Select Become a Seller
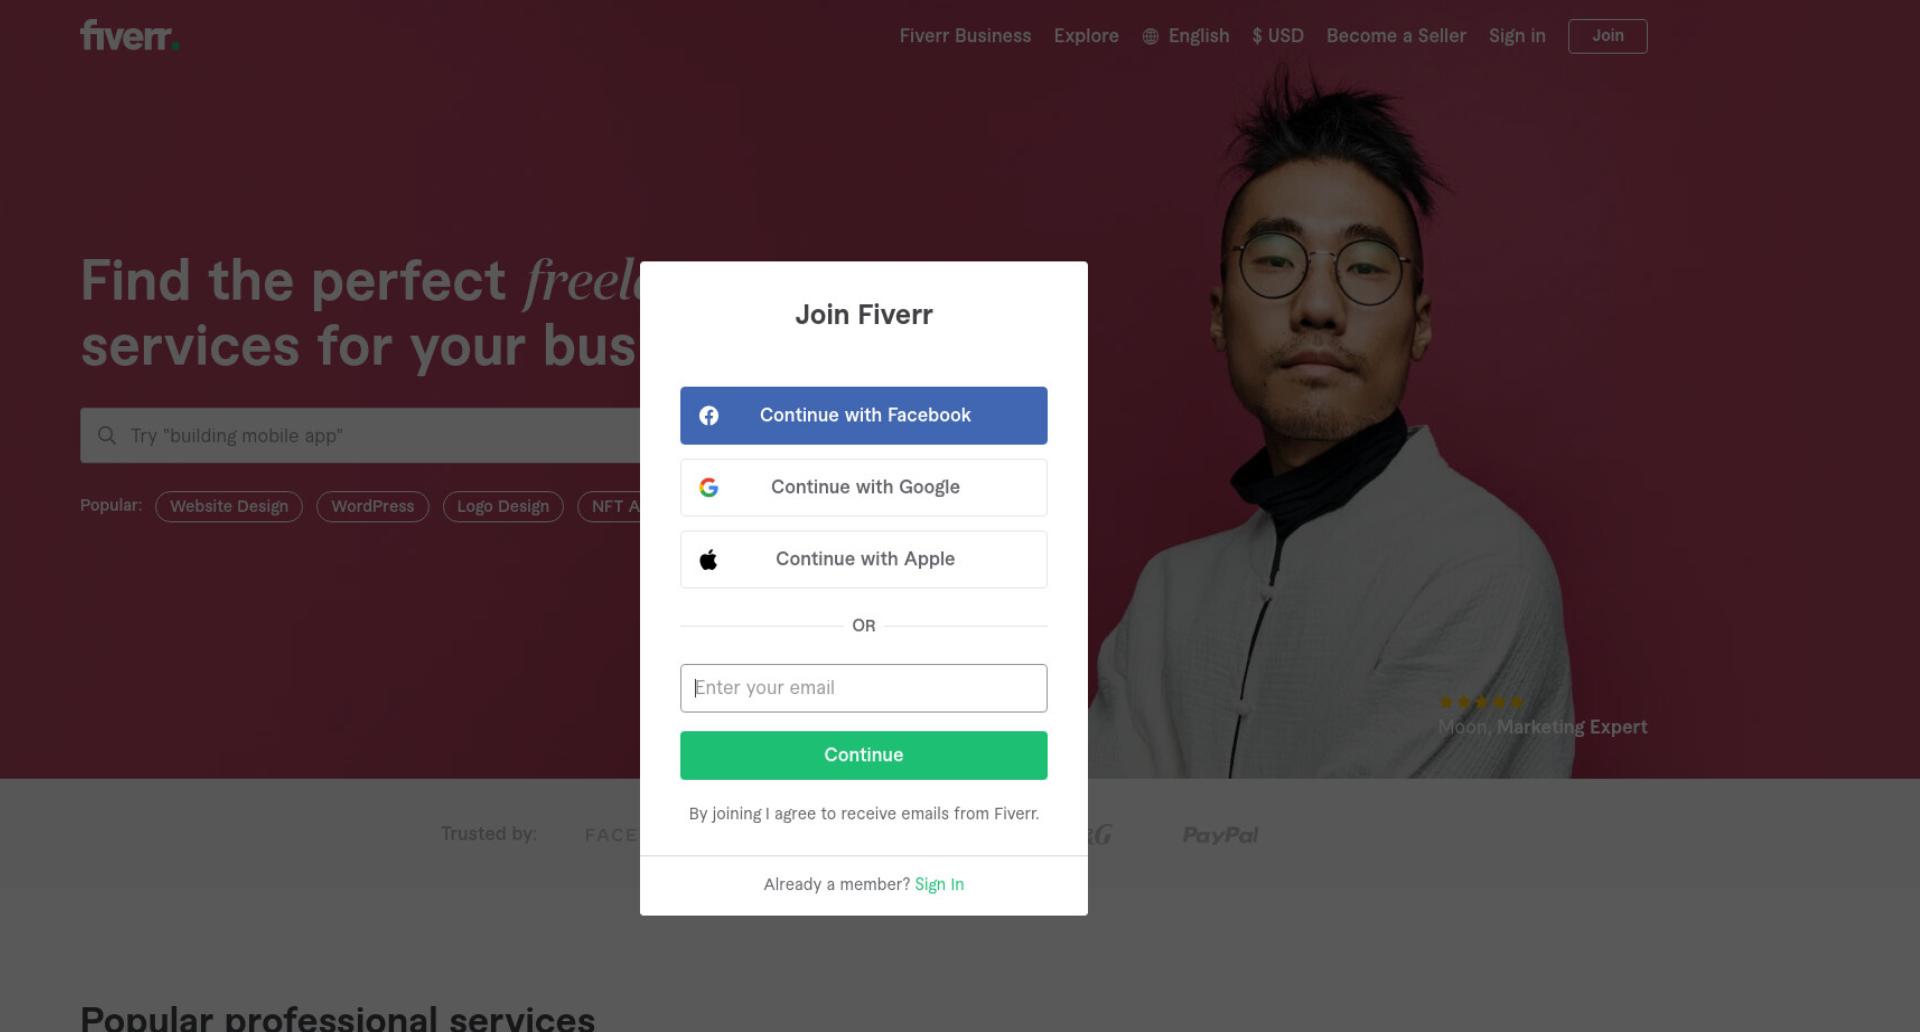The height and width of the screenshot is (1032, 1920). 1396,36
